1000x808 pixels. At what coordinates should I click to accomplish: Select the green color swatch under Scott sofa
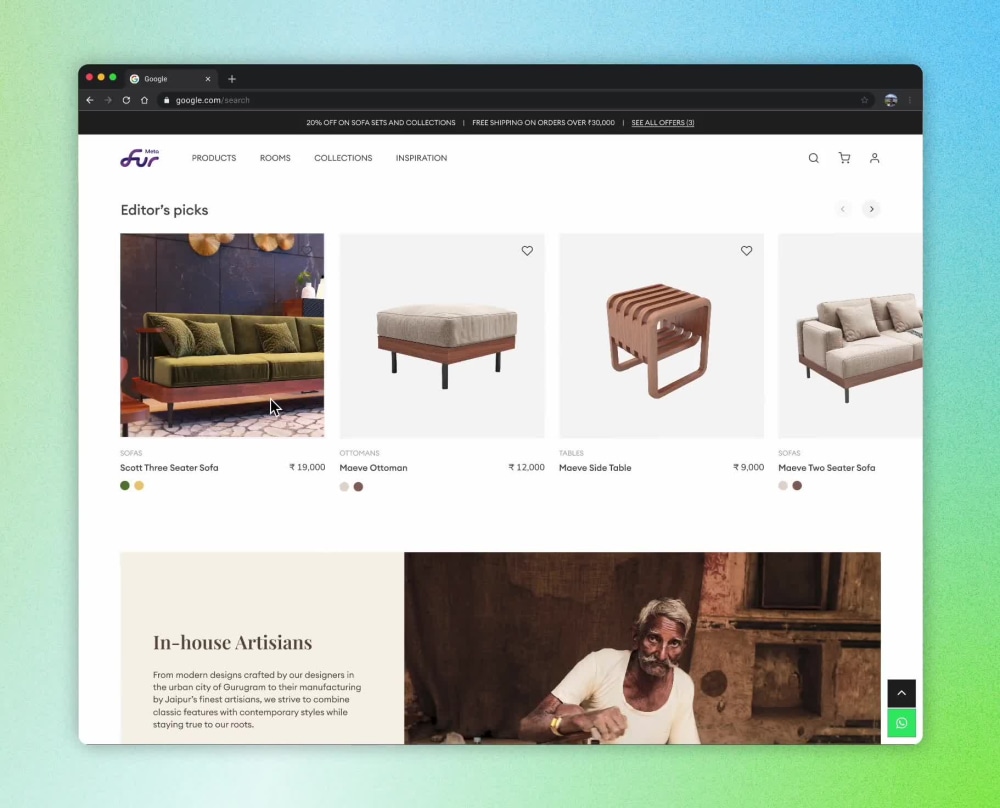point(124,485)
